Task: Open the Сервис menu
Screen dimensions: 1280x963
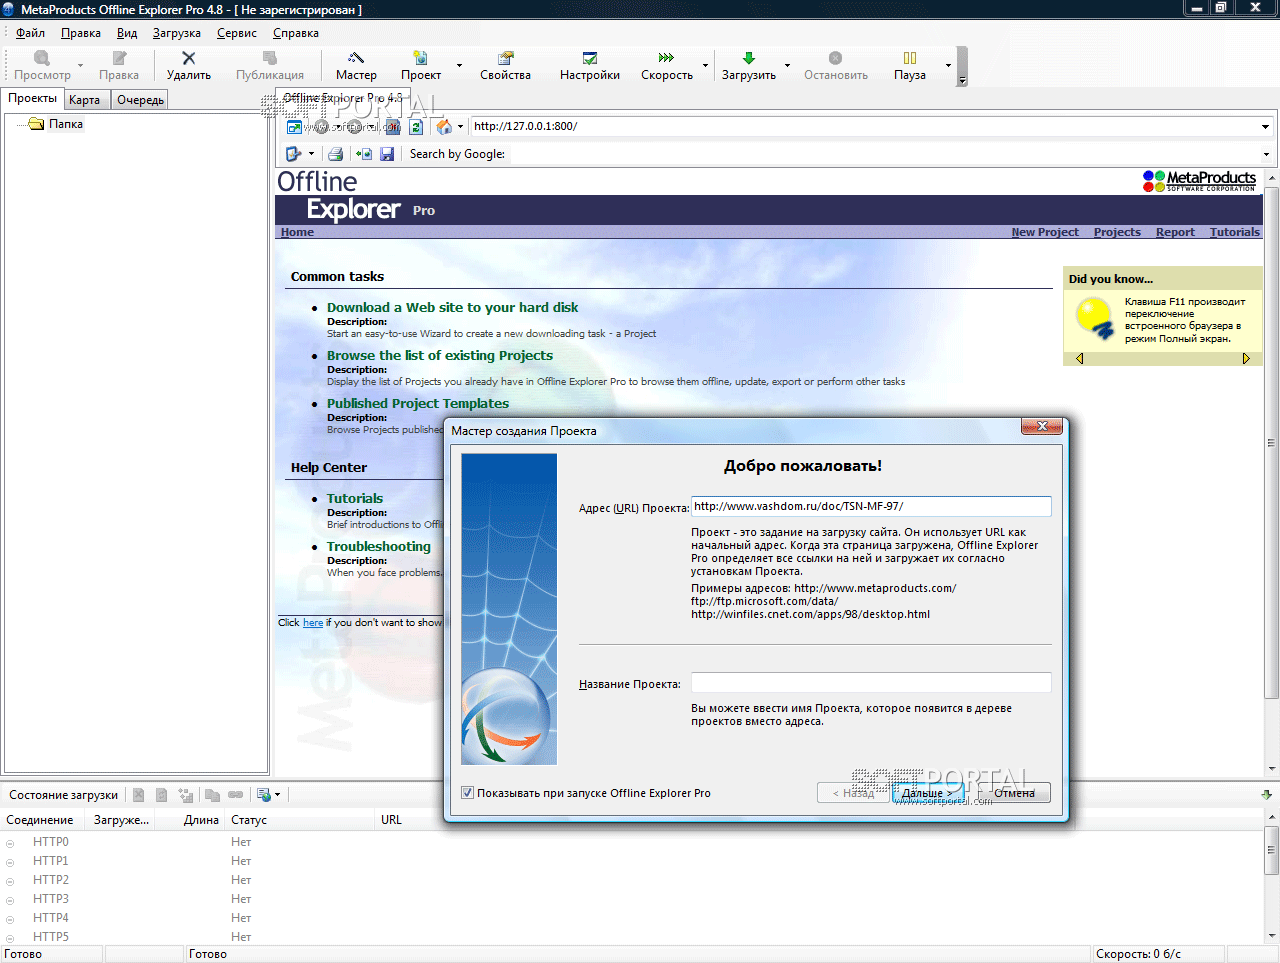Action: point(237,33)
